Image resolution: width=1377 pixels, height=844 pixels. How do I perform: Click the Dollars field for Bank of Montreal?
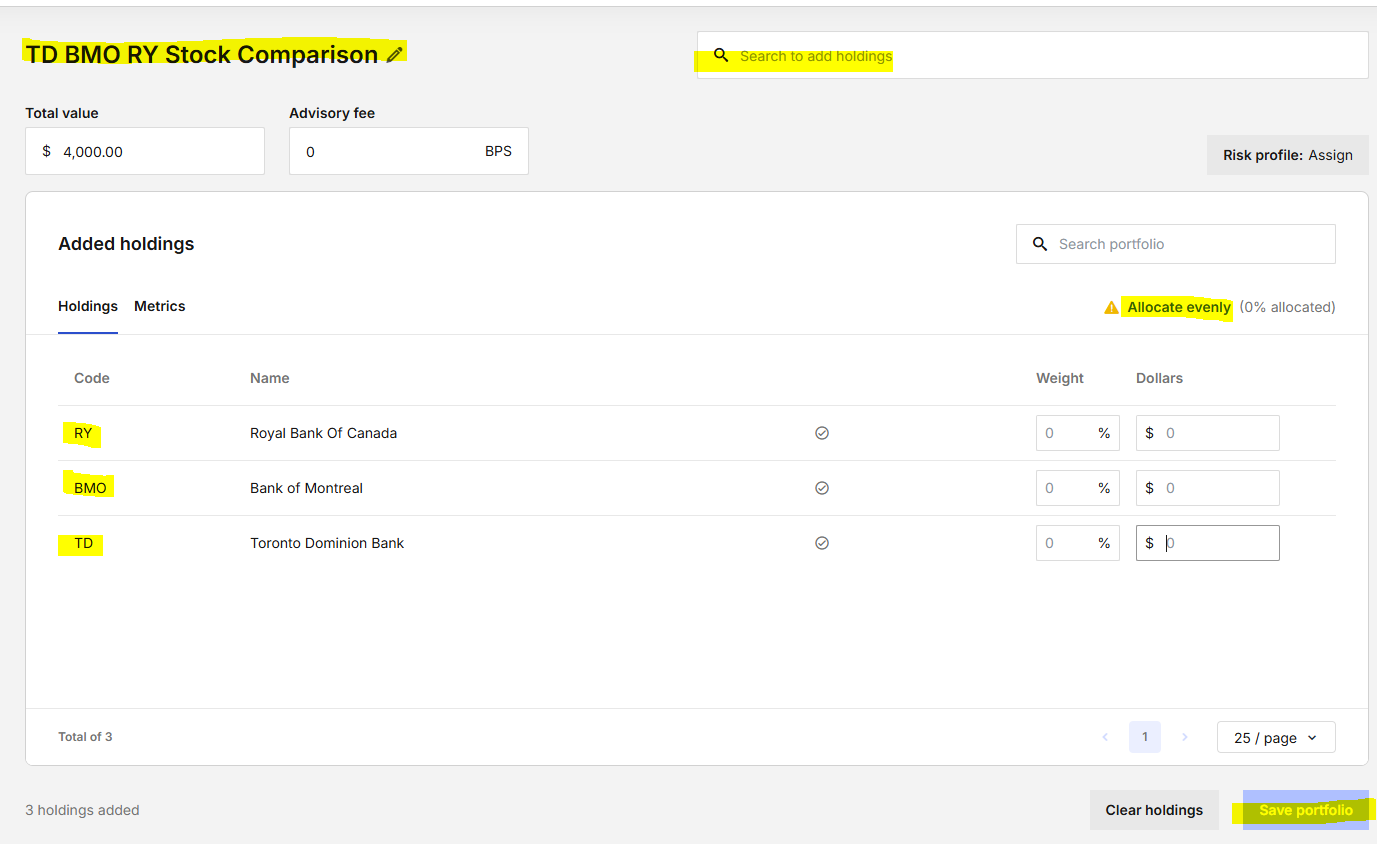click(1208, 488)
